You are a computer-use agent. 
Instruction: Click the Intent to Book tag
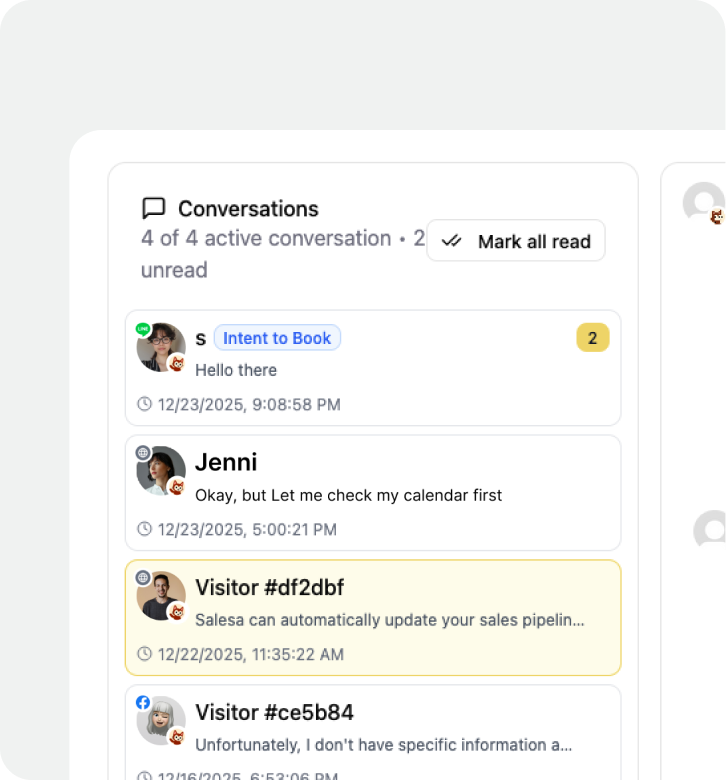point(277,338)
